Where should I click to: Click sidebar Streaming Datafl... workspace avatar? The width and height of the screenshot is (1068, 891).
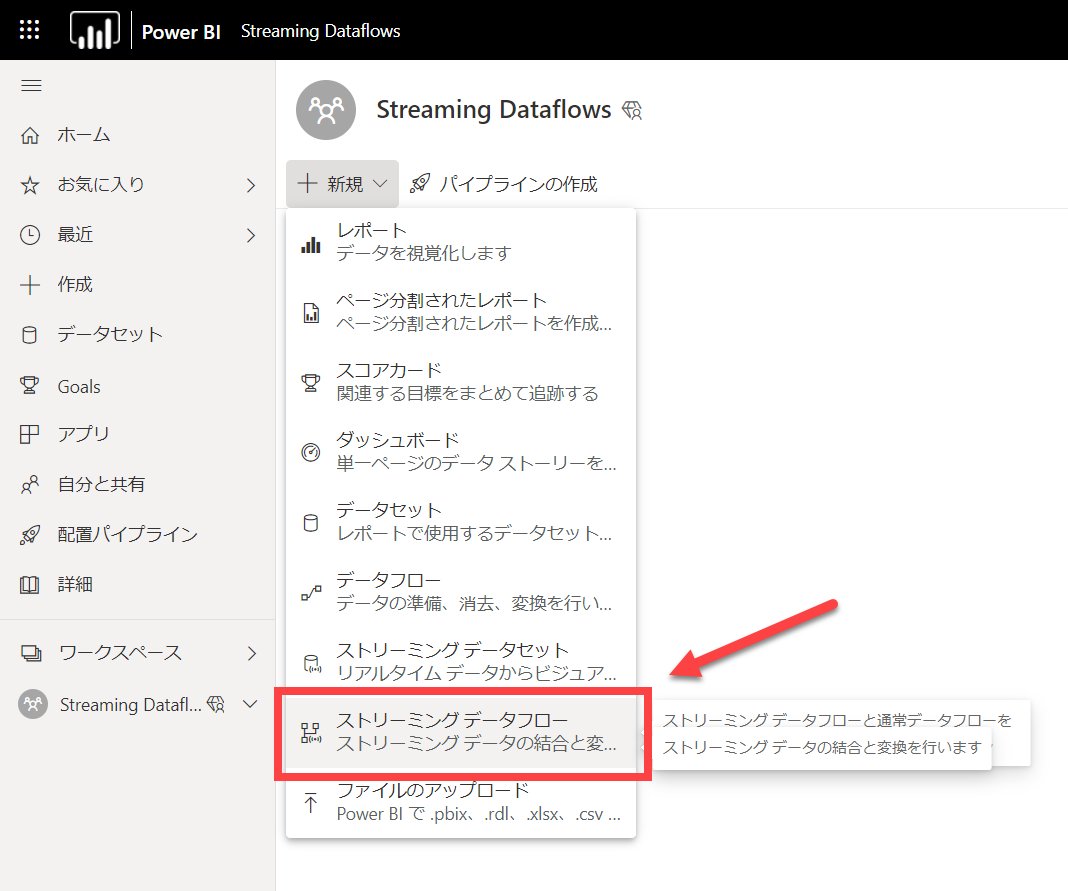[x=33, y=704]
